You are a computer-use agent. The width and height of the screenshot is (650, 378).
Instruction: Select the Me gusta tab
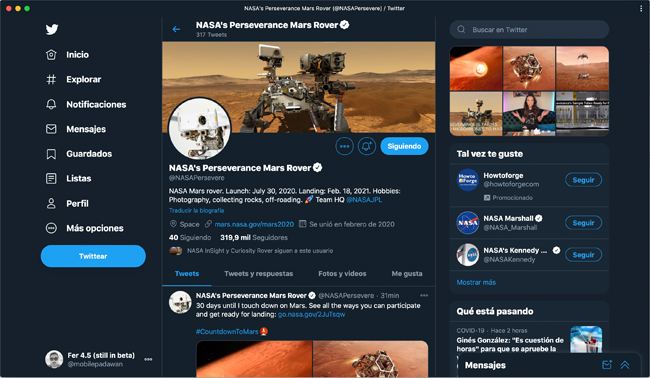[x=407, y=274]
